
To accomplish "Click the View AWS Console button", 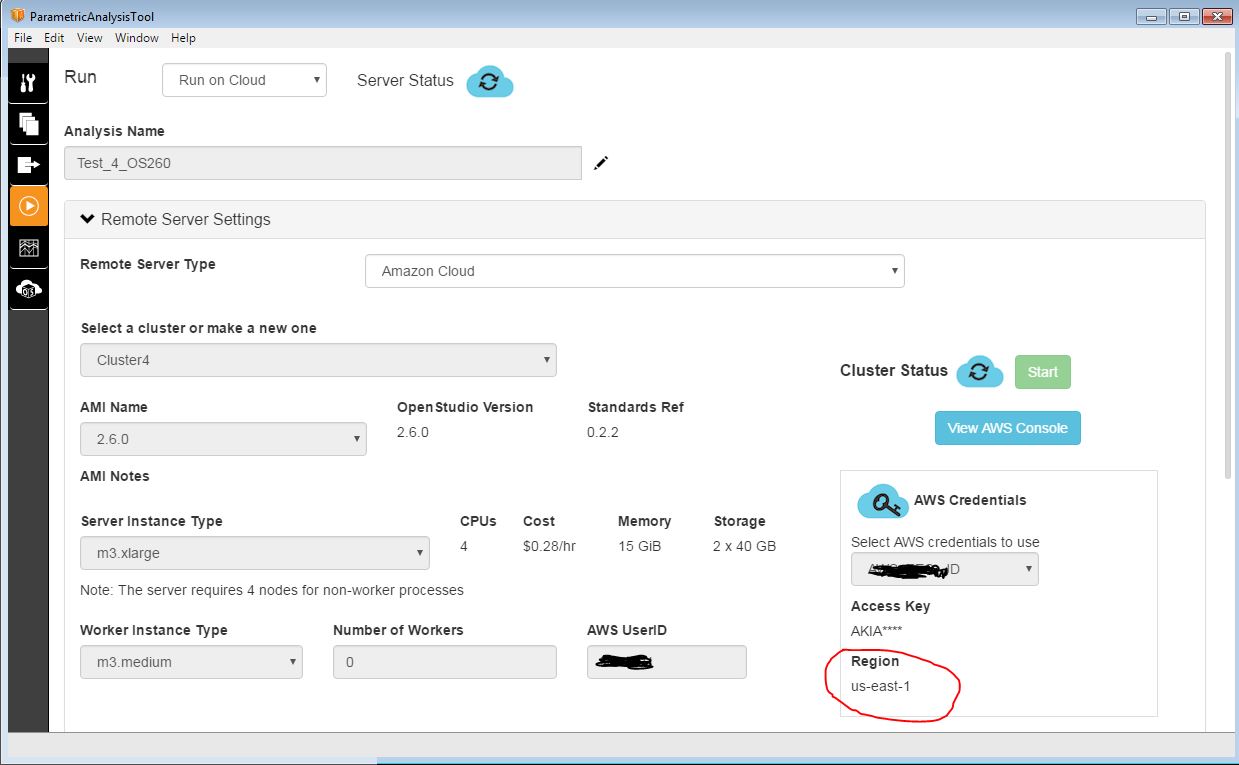I will (1007, 428).
